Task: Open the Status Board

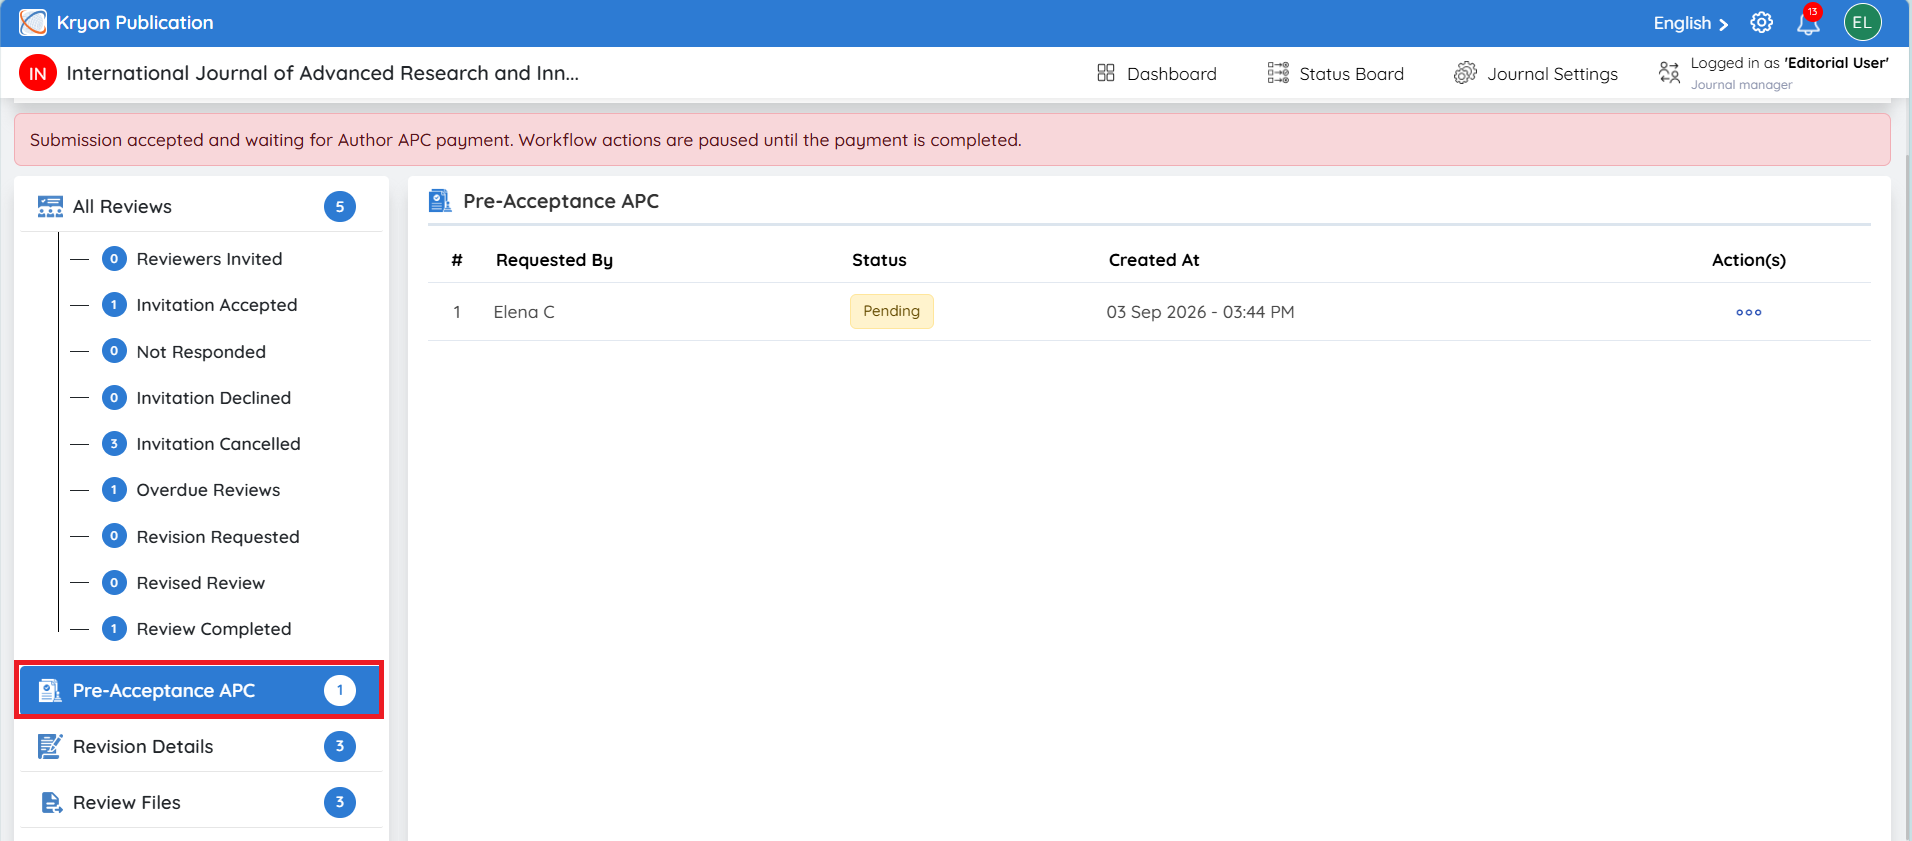Action: pos(1336,73)
